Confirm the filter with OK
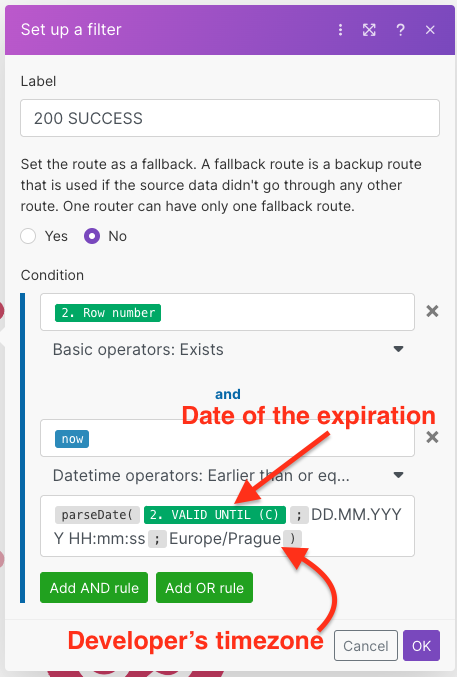 pyautogui.click(x=421, y=645)
